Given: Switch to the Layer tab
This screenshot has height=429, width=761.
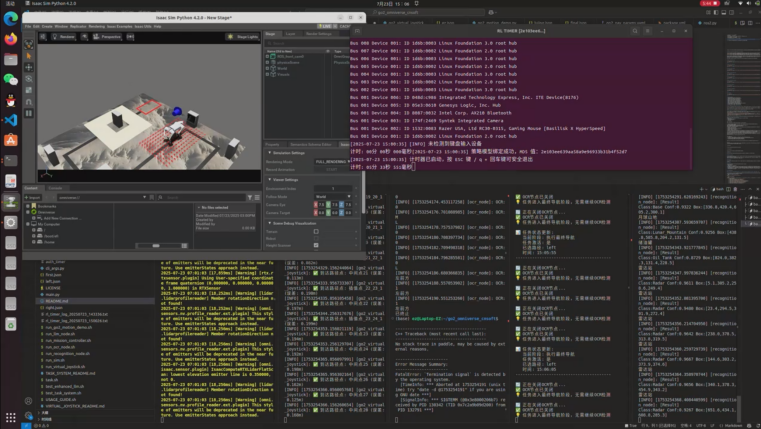Looking at the screenshot, I should click(x=290, y=34).
